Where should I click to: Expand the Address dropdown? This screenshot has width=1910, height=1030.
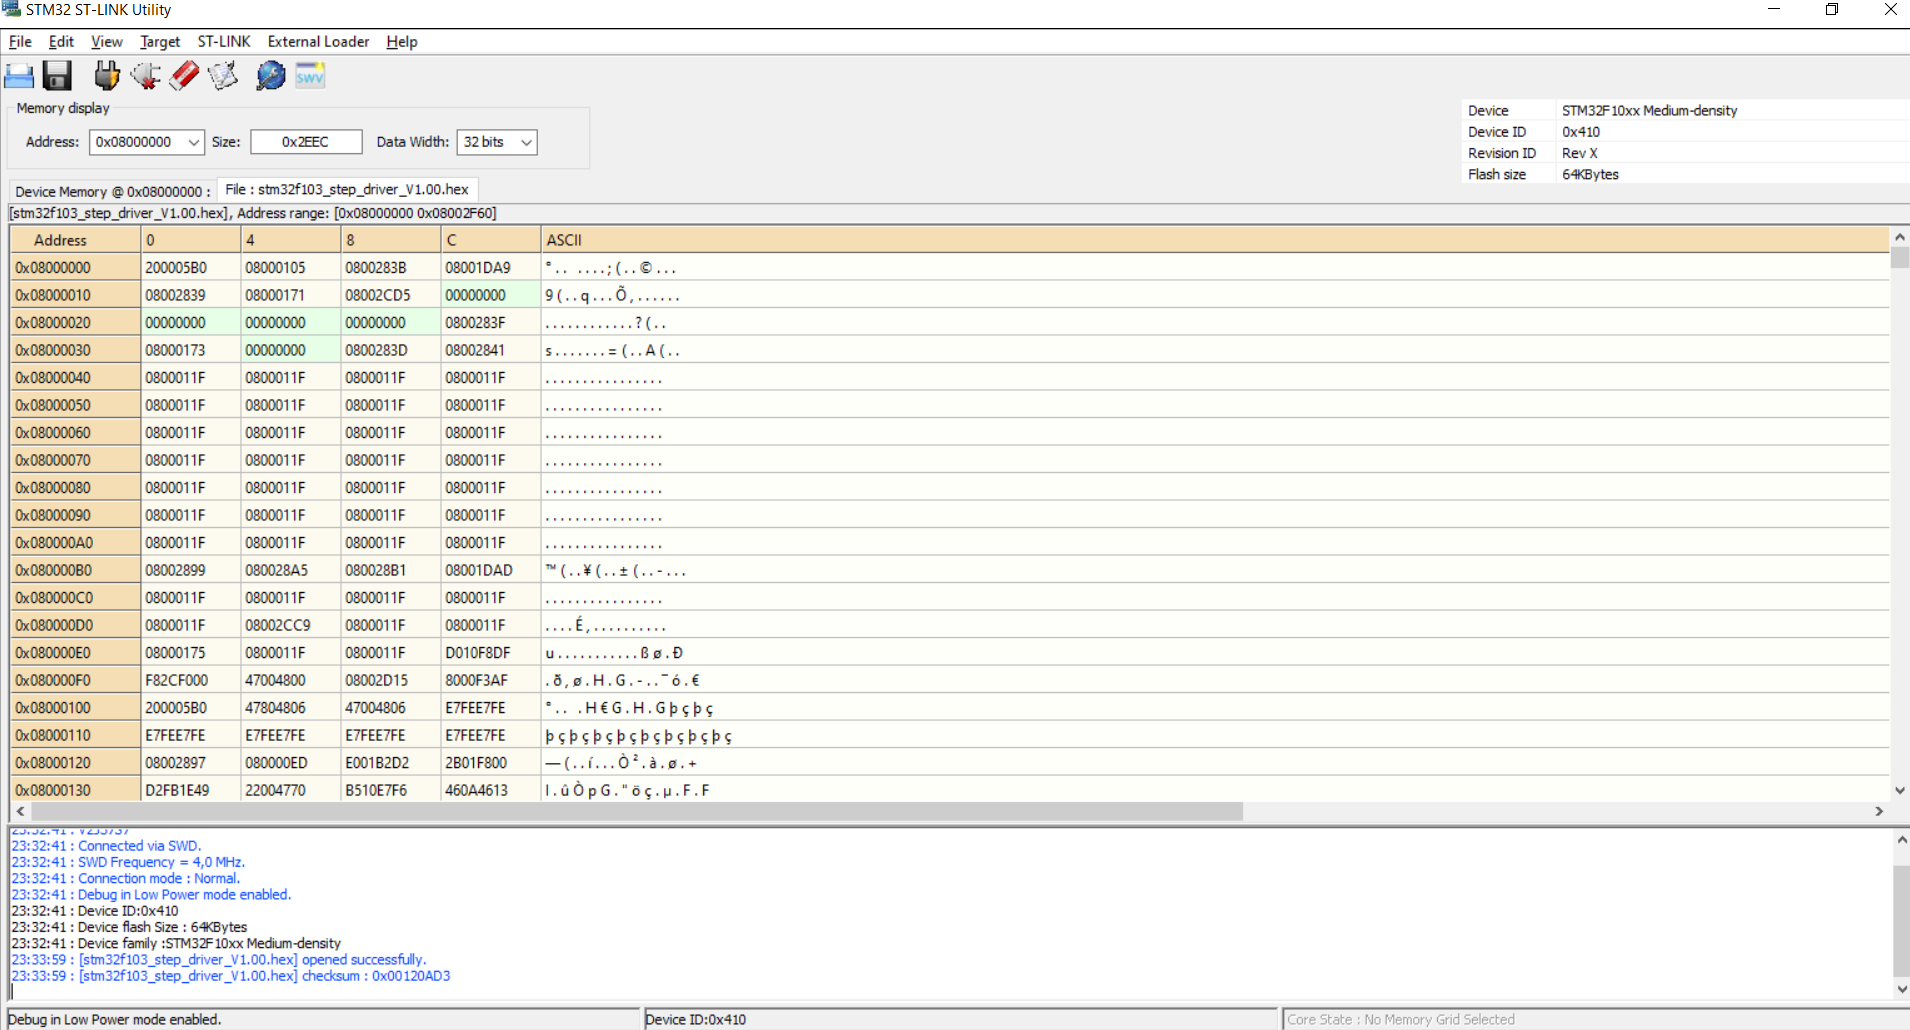(194, 143)
